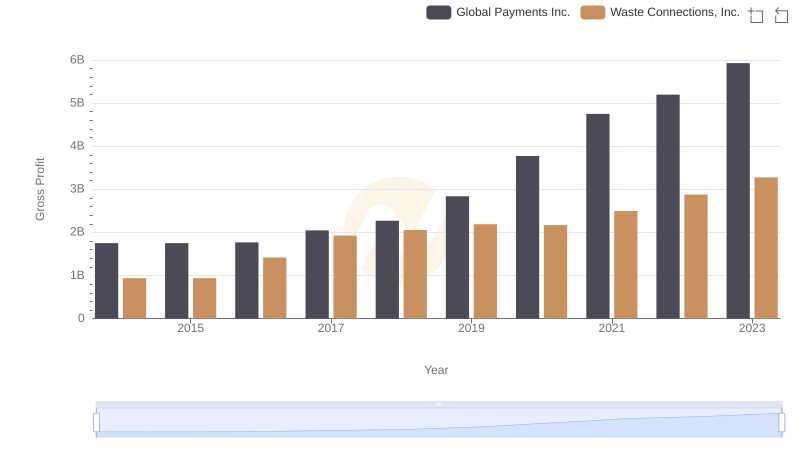Image resolution: width=800 pixels, height=461 pixels.
Task: Toggle Waste Connections, Inc. legend series
Action: click(660, 12)
